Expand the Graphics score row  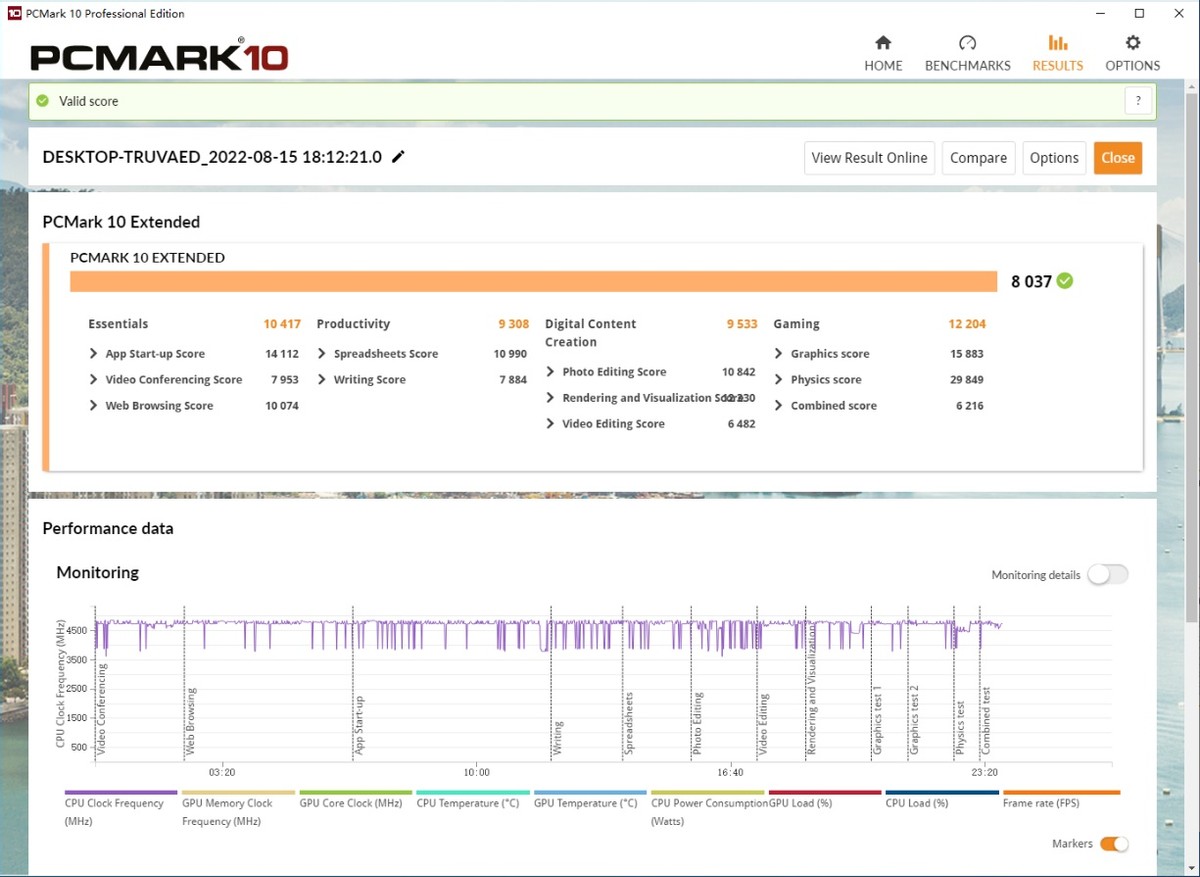(x=779, y=354)
